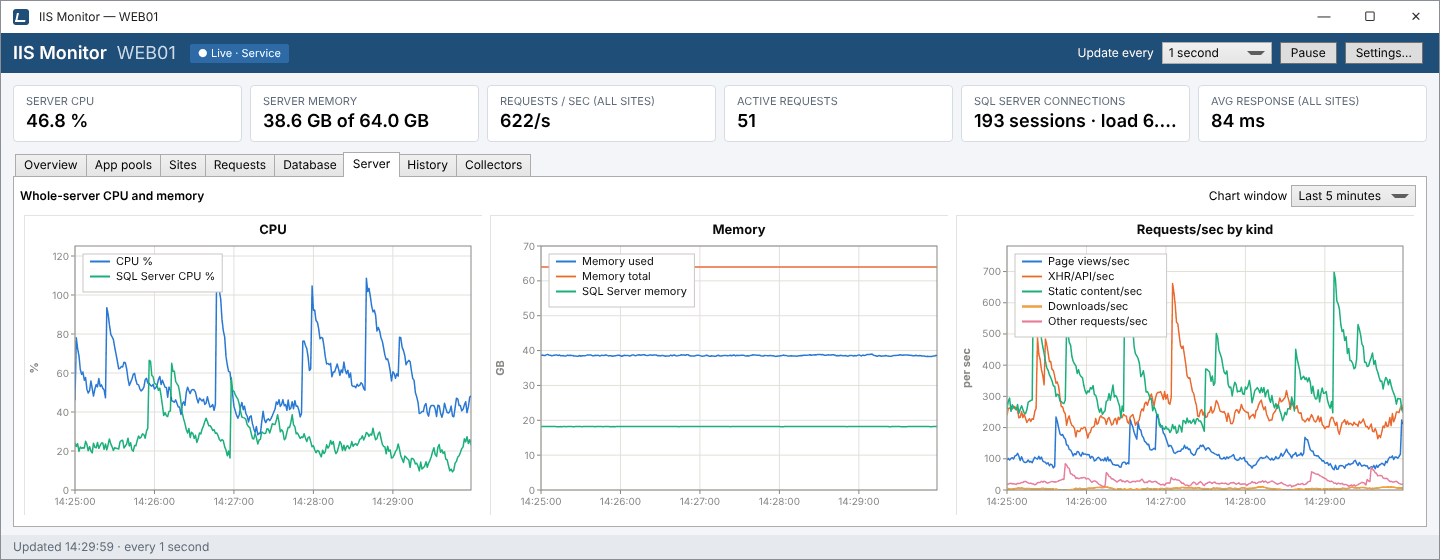Click the SQL Server CPU % legend entry
Screen dimensions: 1440x560
[x=151, y=276]
